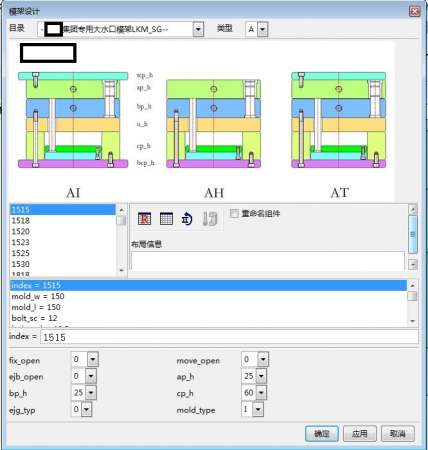The height and width of the screenshot is (450, 428).
Task: Click the AT mold base diagram
Action: point(338,120)
